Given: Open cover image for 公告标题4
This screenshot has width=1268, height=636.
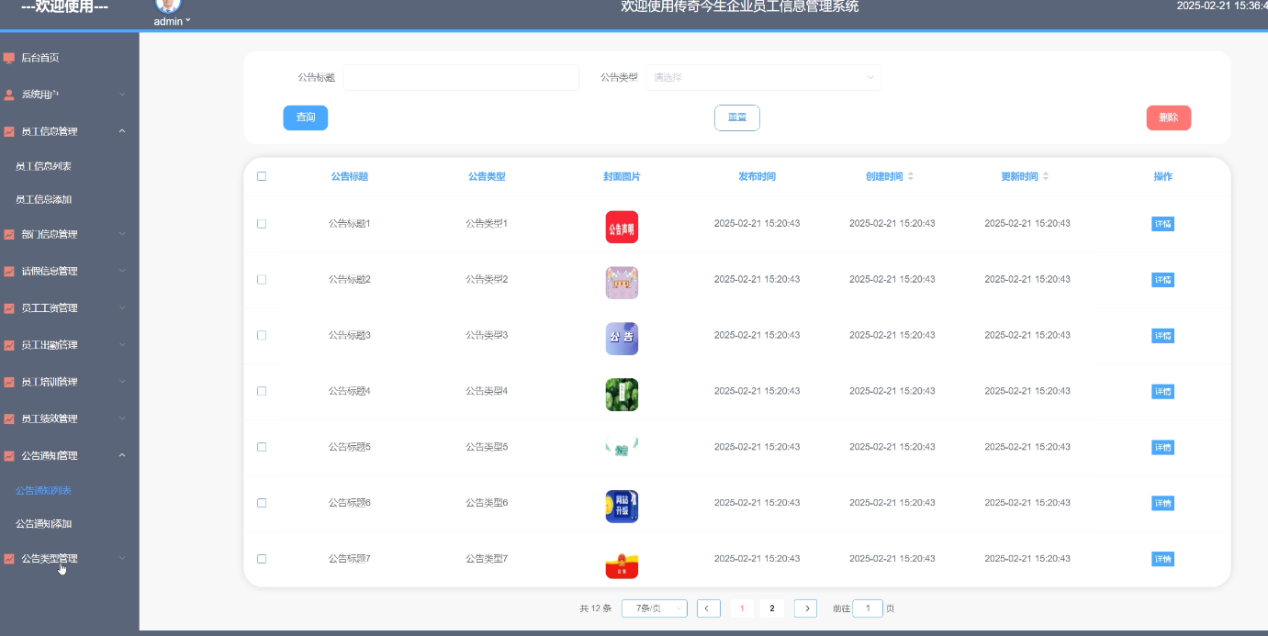Looking at the screenshot, I should coord(621,395).
